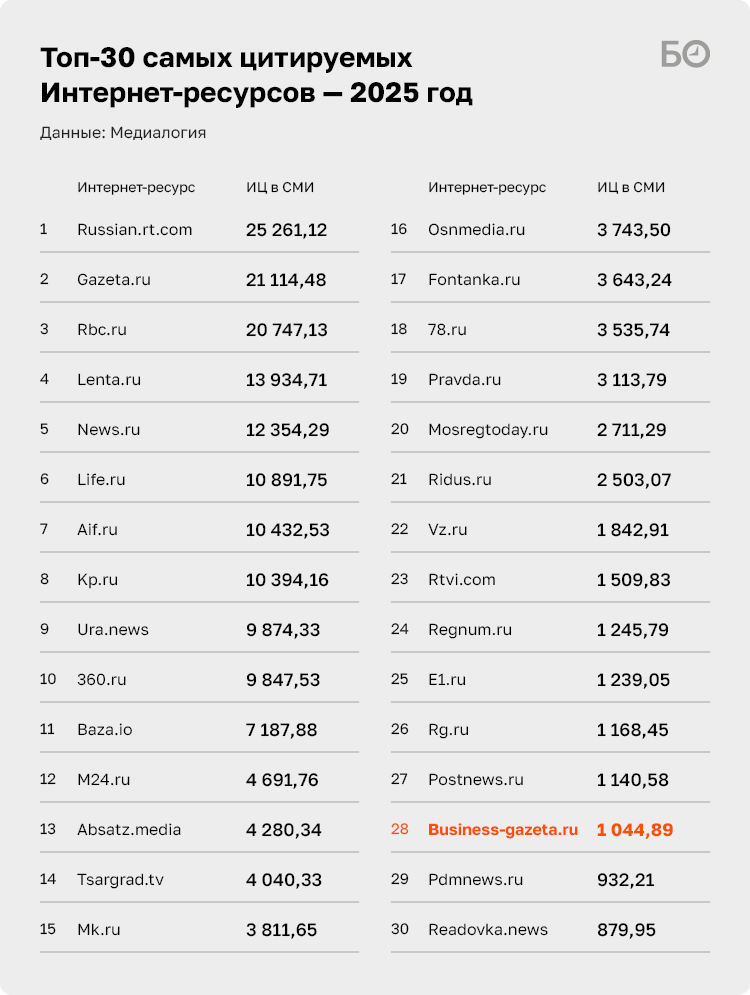Viewport: 750px width, 995px height.
Task: Click the 'Данные: Медиалогия' source text
Action: pos(123,133)
